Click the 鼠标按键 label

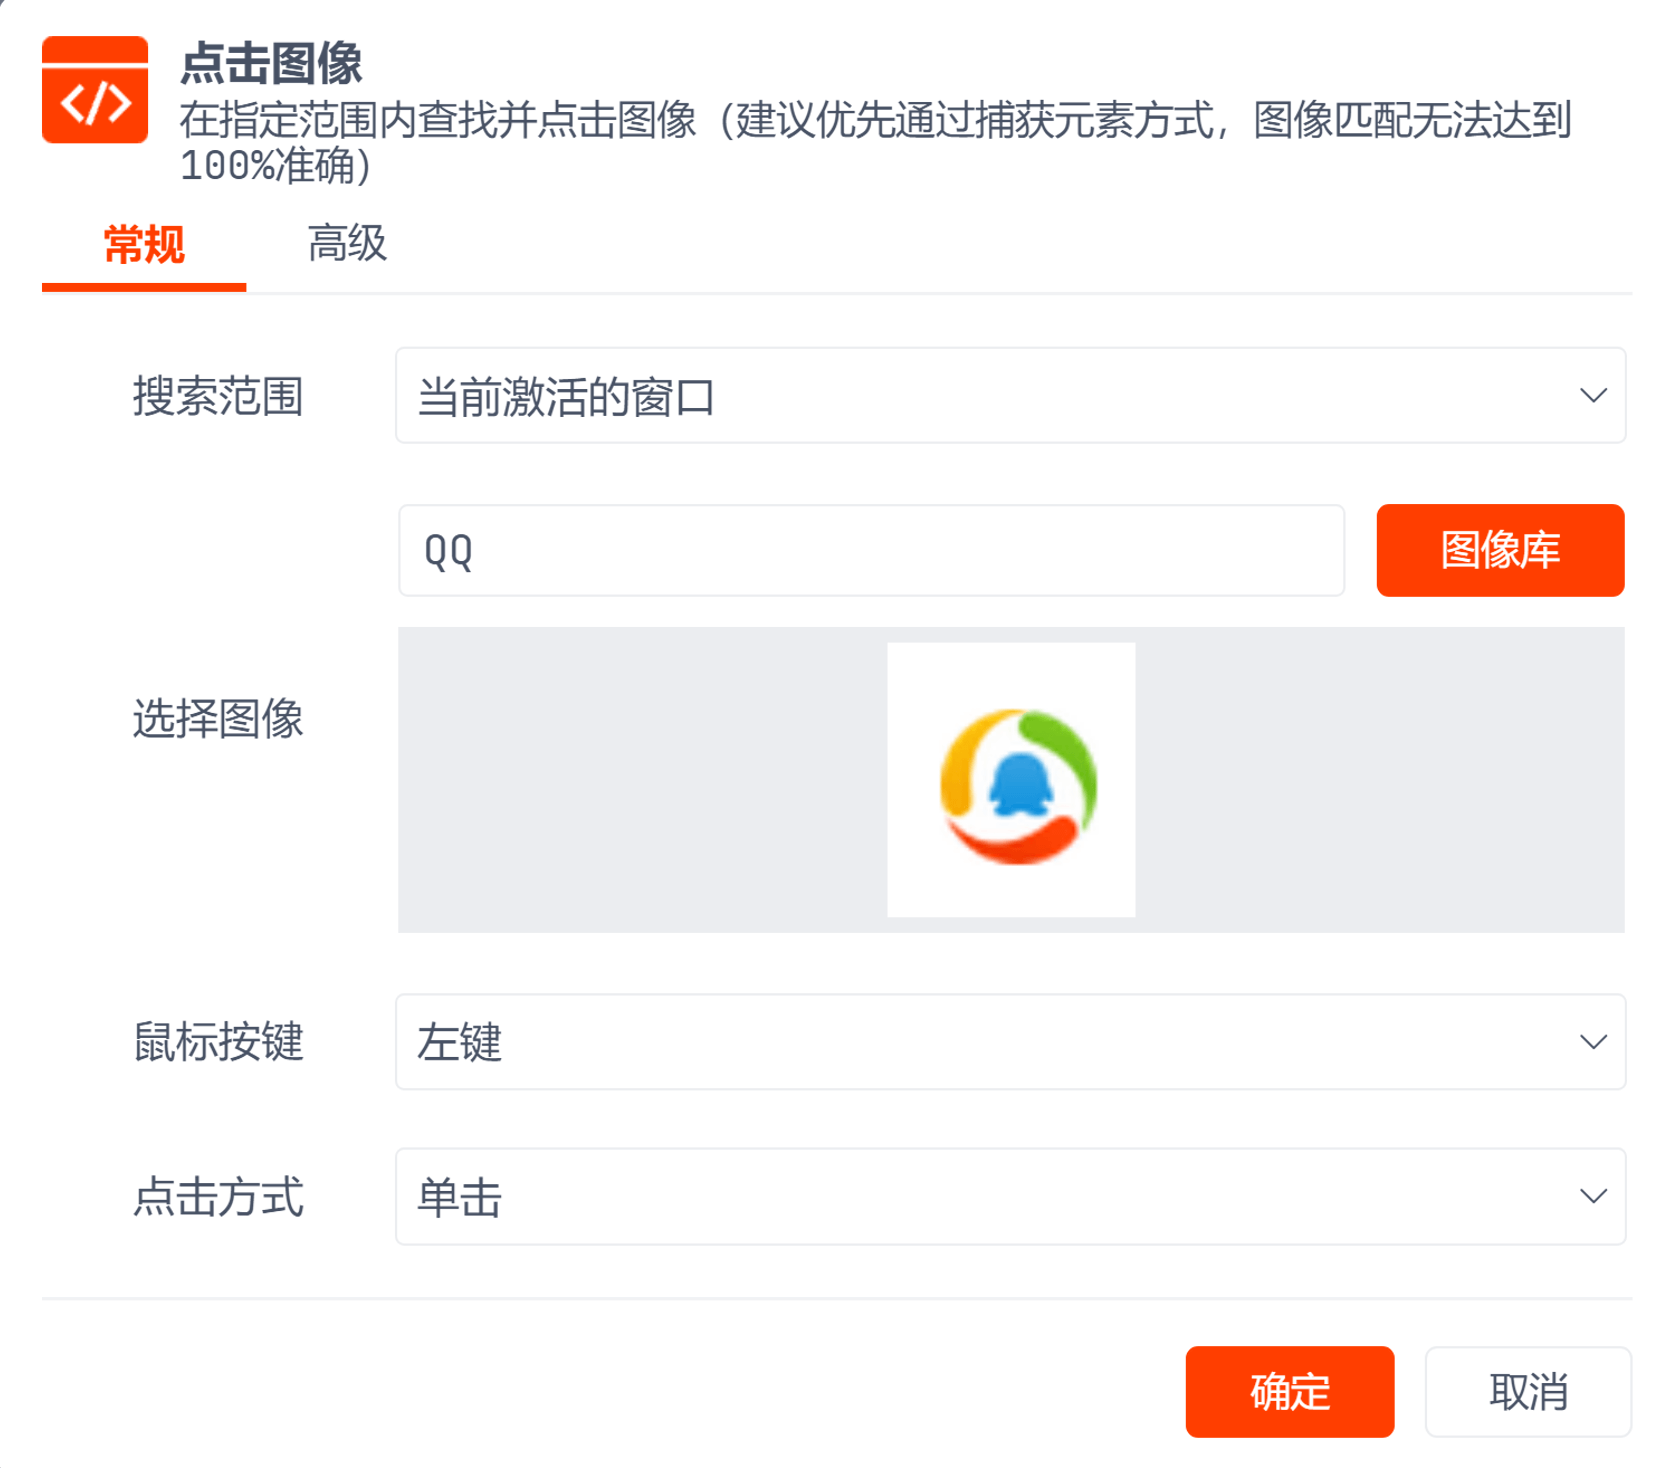click(218, 1042)
